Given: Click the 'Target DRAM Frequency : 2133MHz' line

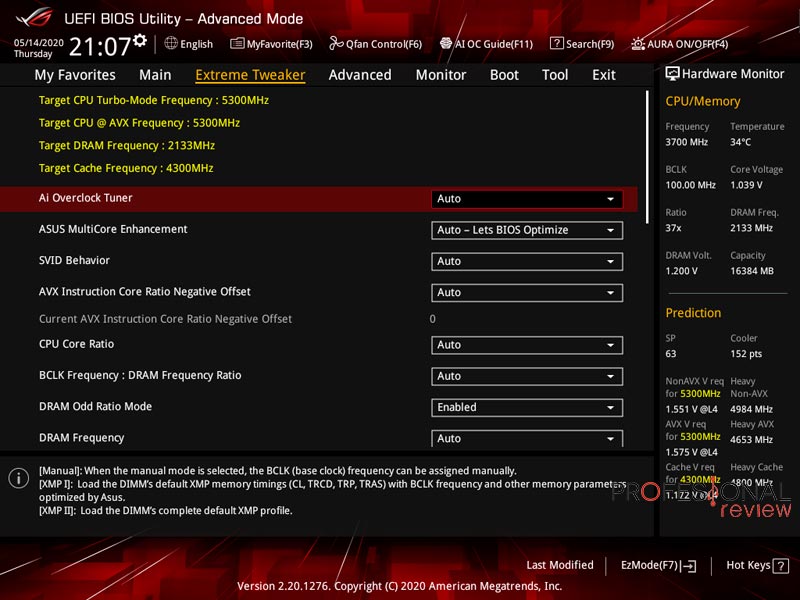Looking at the screenshot, I should pos(127,145).
